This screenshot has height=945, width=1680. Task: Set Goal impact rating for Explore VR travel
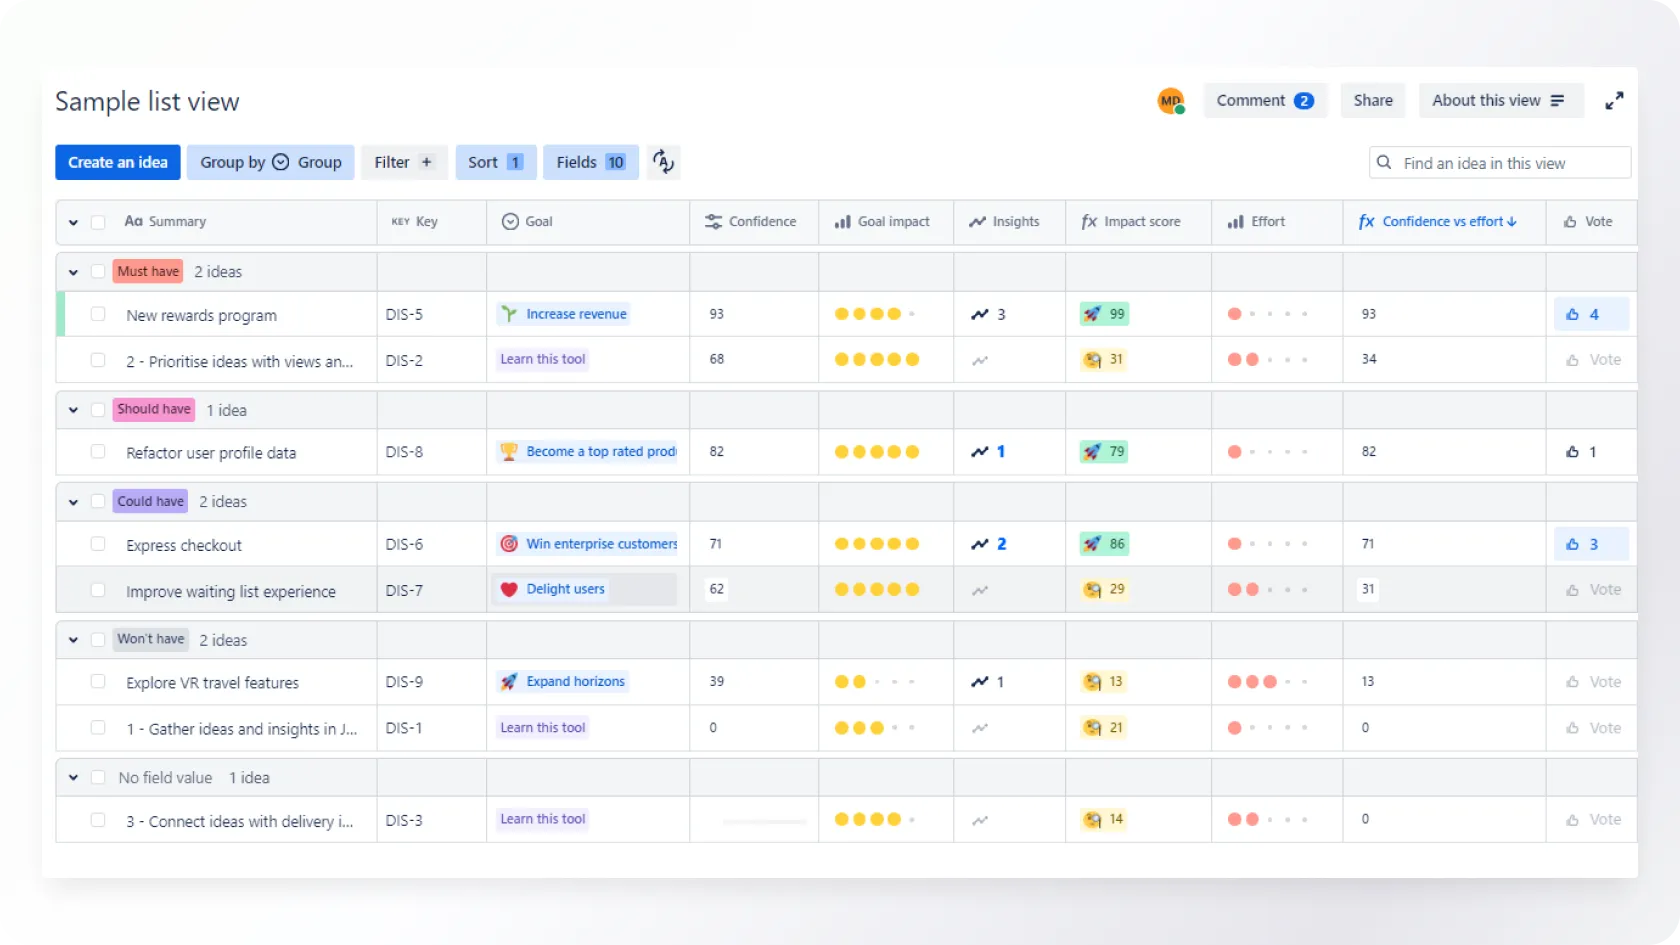coord(876,682)
